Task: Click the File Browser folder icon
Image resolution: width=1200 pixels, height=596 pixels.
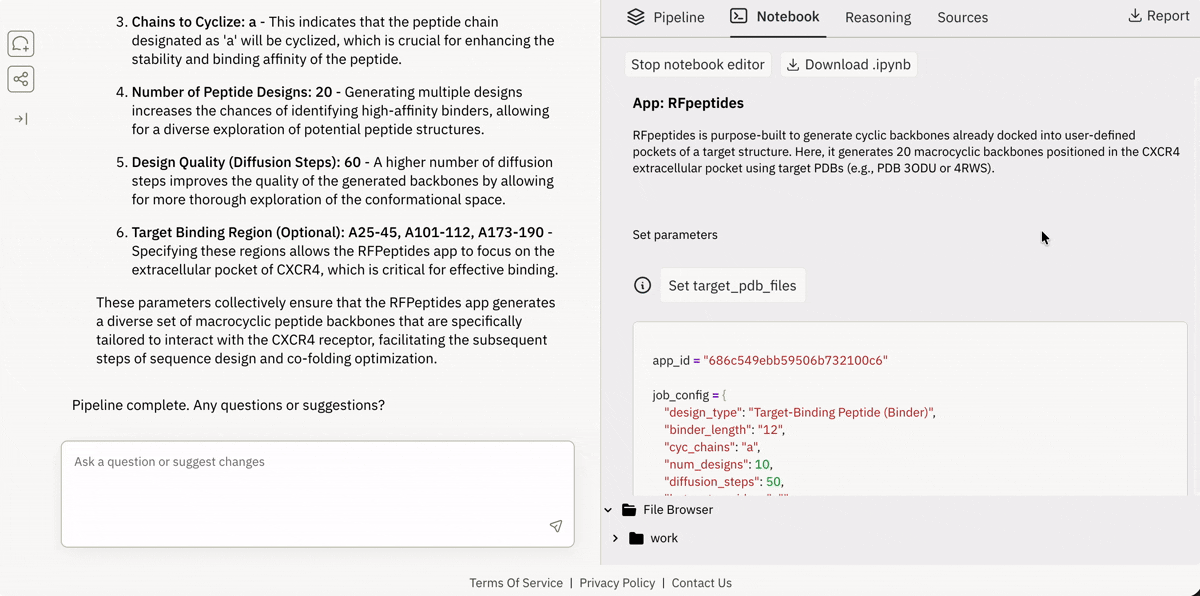Action: [x=629, y=510]
